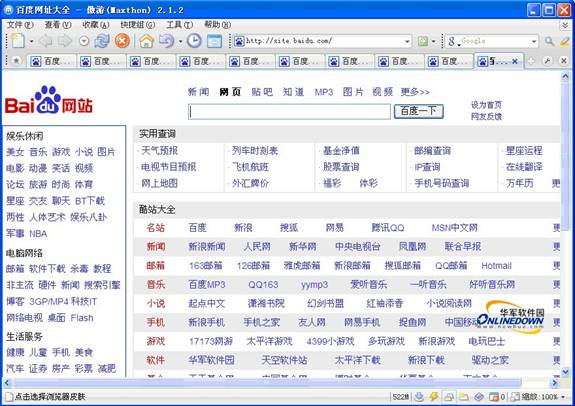Click the Full Screen window icon
The image size is (575, 406).
pos(215,41)
